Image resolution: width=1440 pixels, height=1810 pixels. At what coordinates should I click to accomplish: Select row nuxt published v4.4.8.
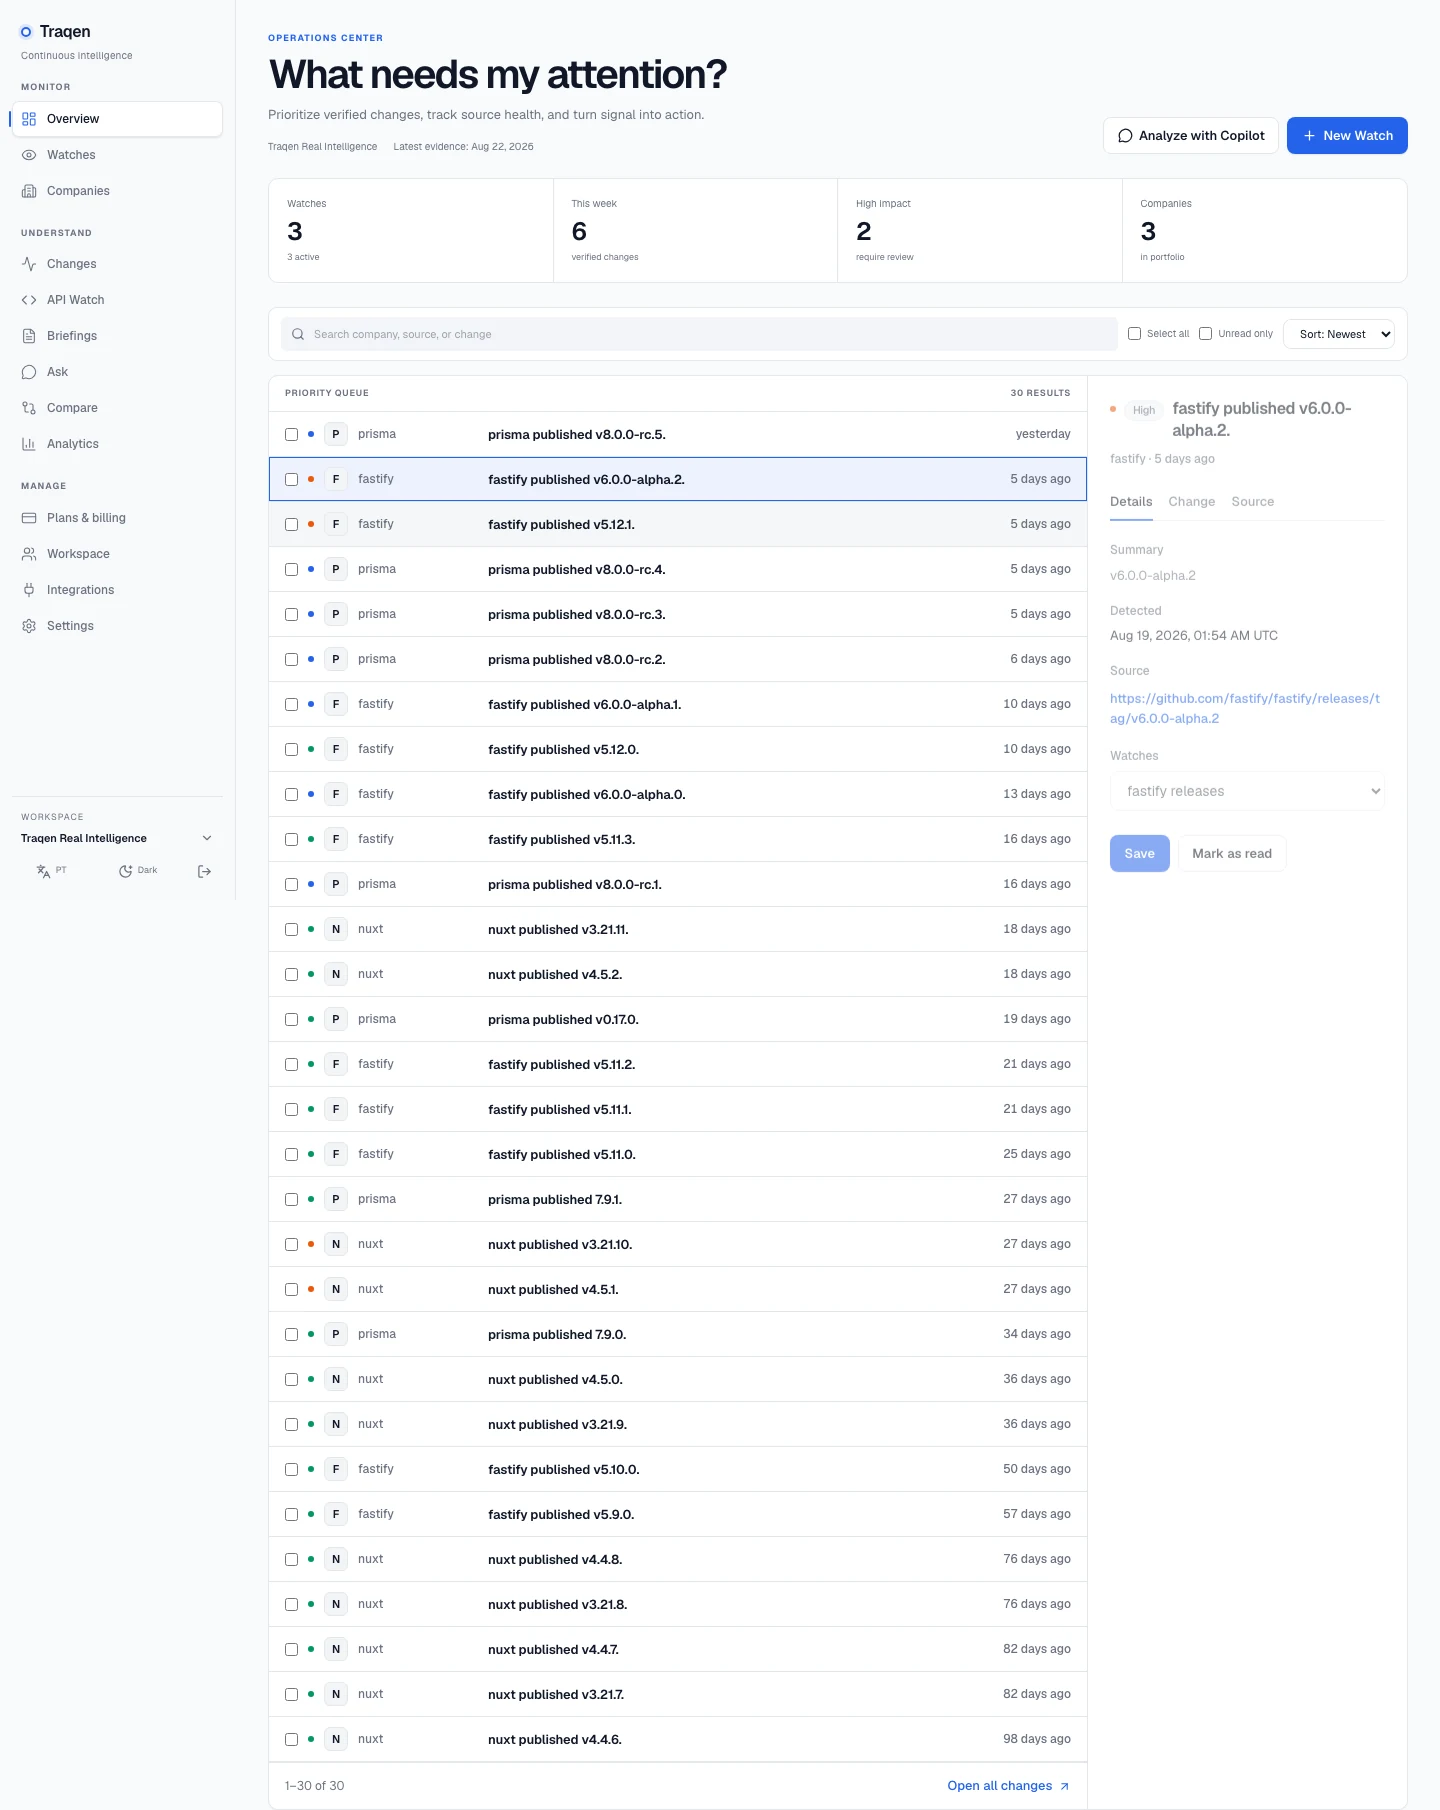678,1559
